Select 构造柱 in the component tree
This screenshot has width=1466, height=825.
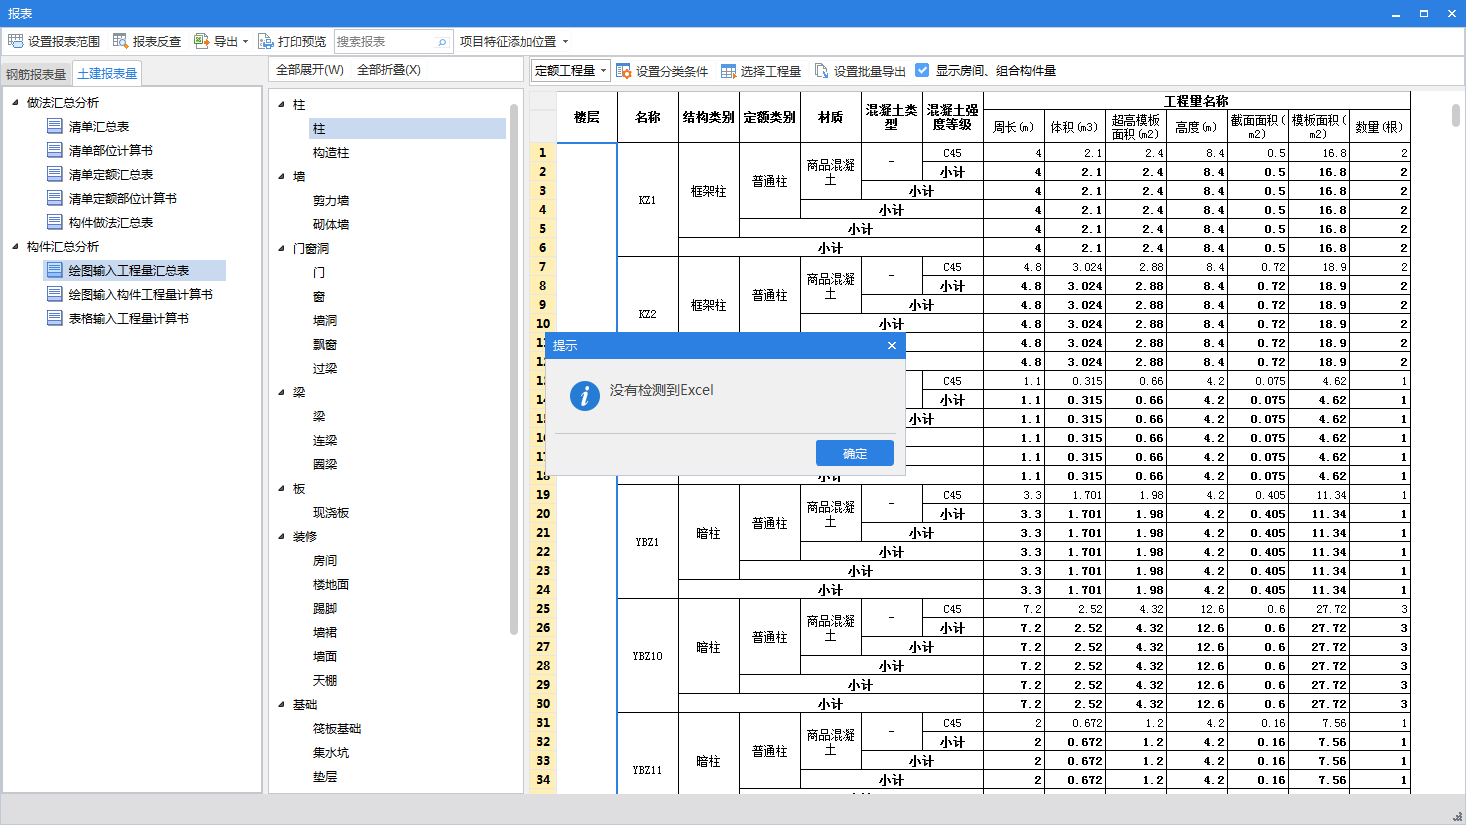(331, 152)
